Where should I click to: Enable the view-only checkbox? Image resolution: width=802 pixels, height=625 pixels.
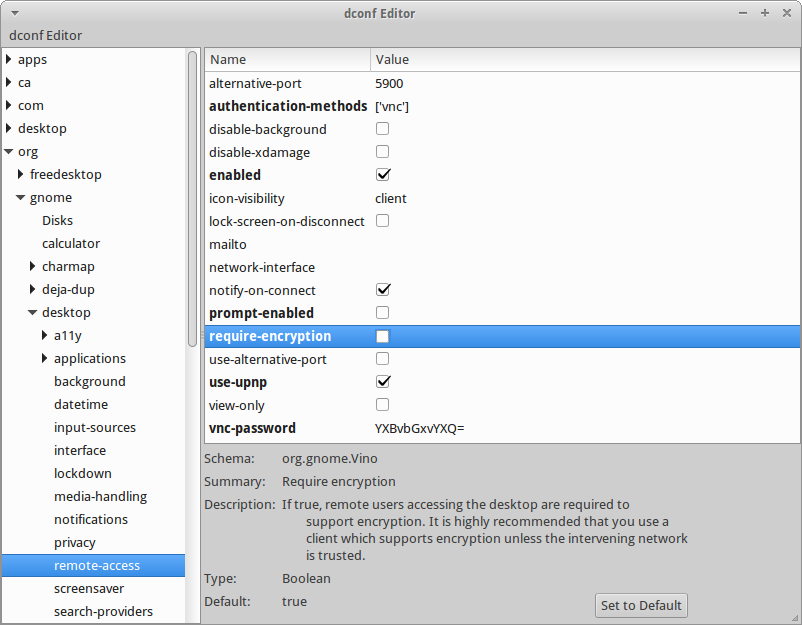[382, 405]
